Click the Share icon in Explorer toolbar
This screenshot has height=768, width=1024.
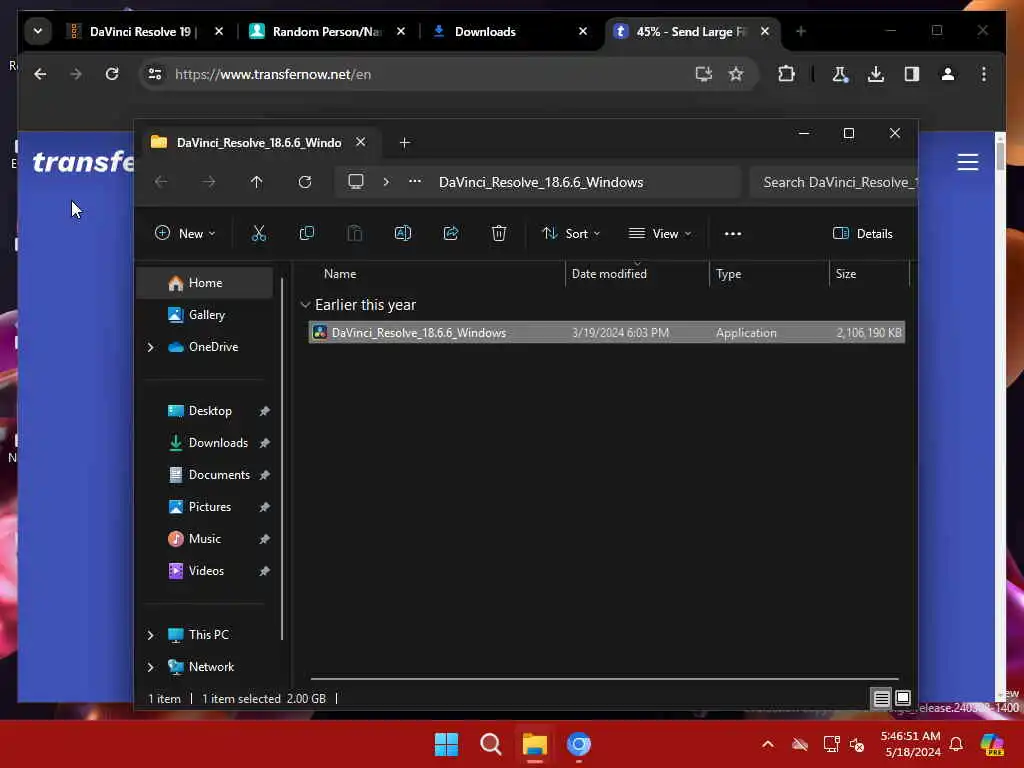[x=451, y=233]
